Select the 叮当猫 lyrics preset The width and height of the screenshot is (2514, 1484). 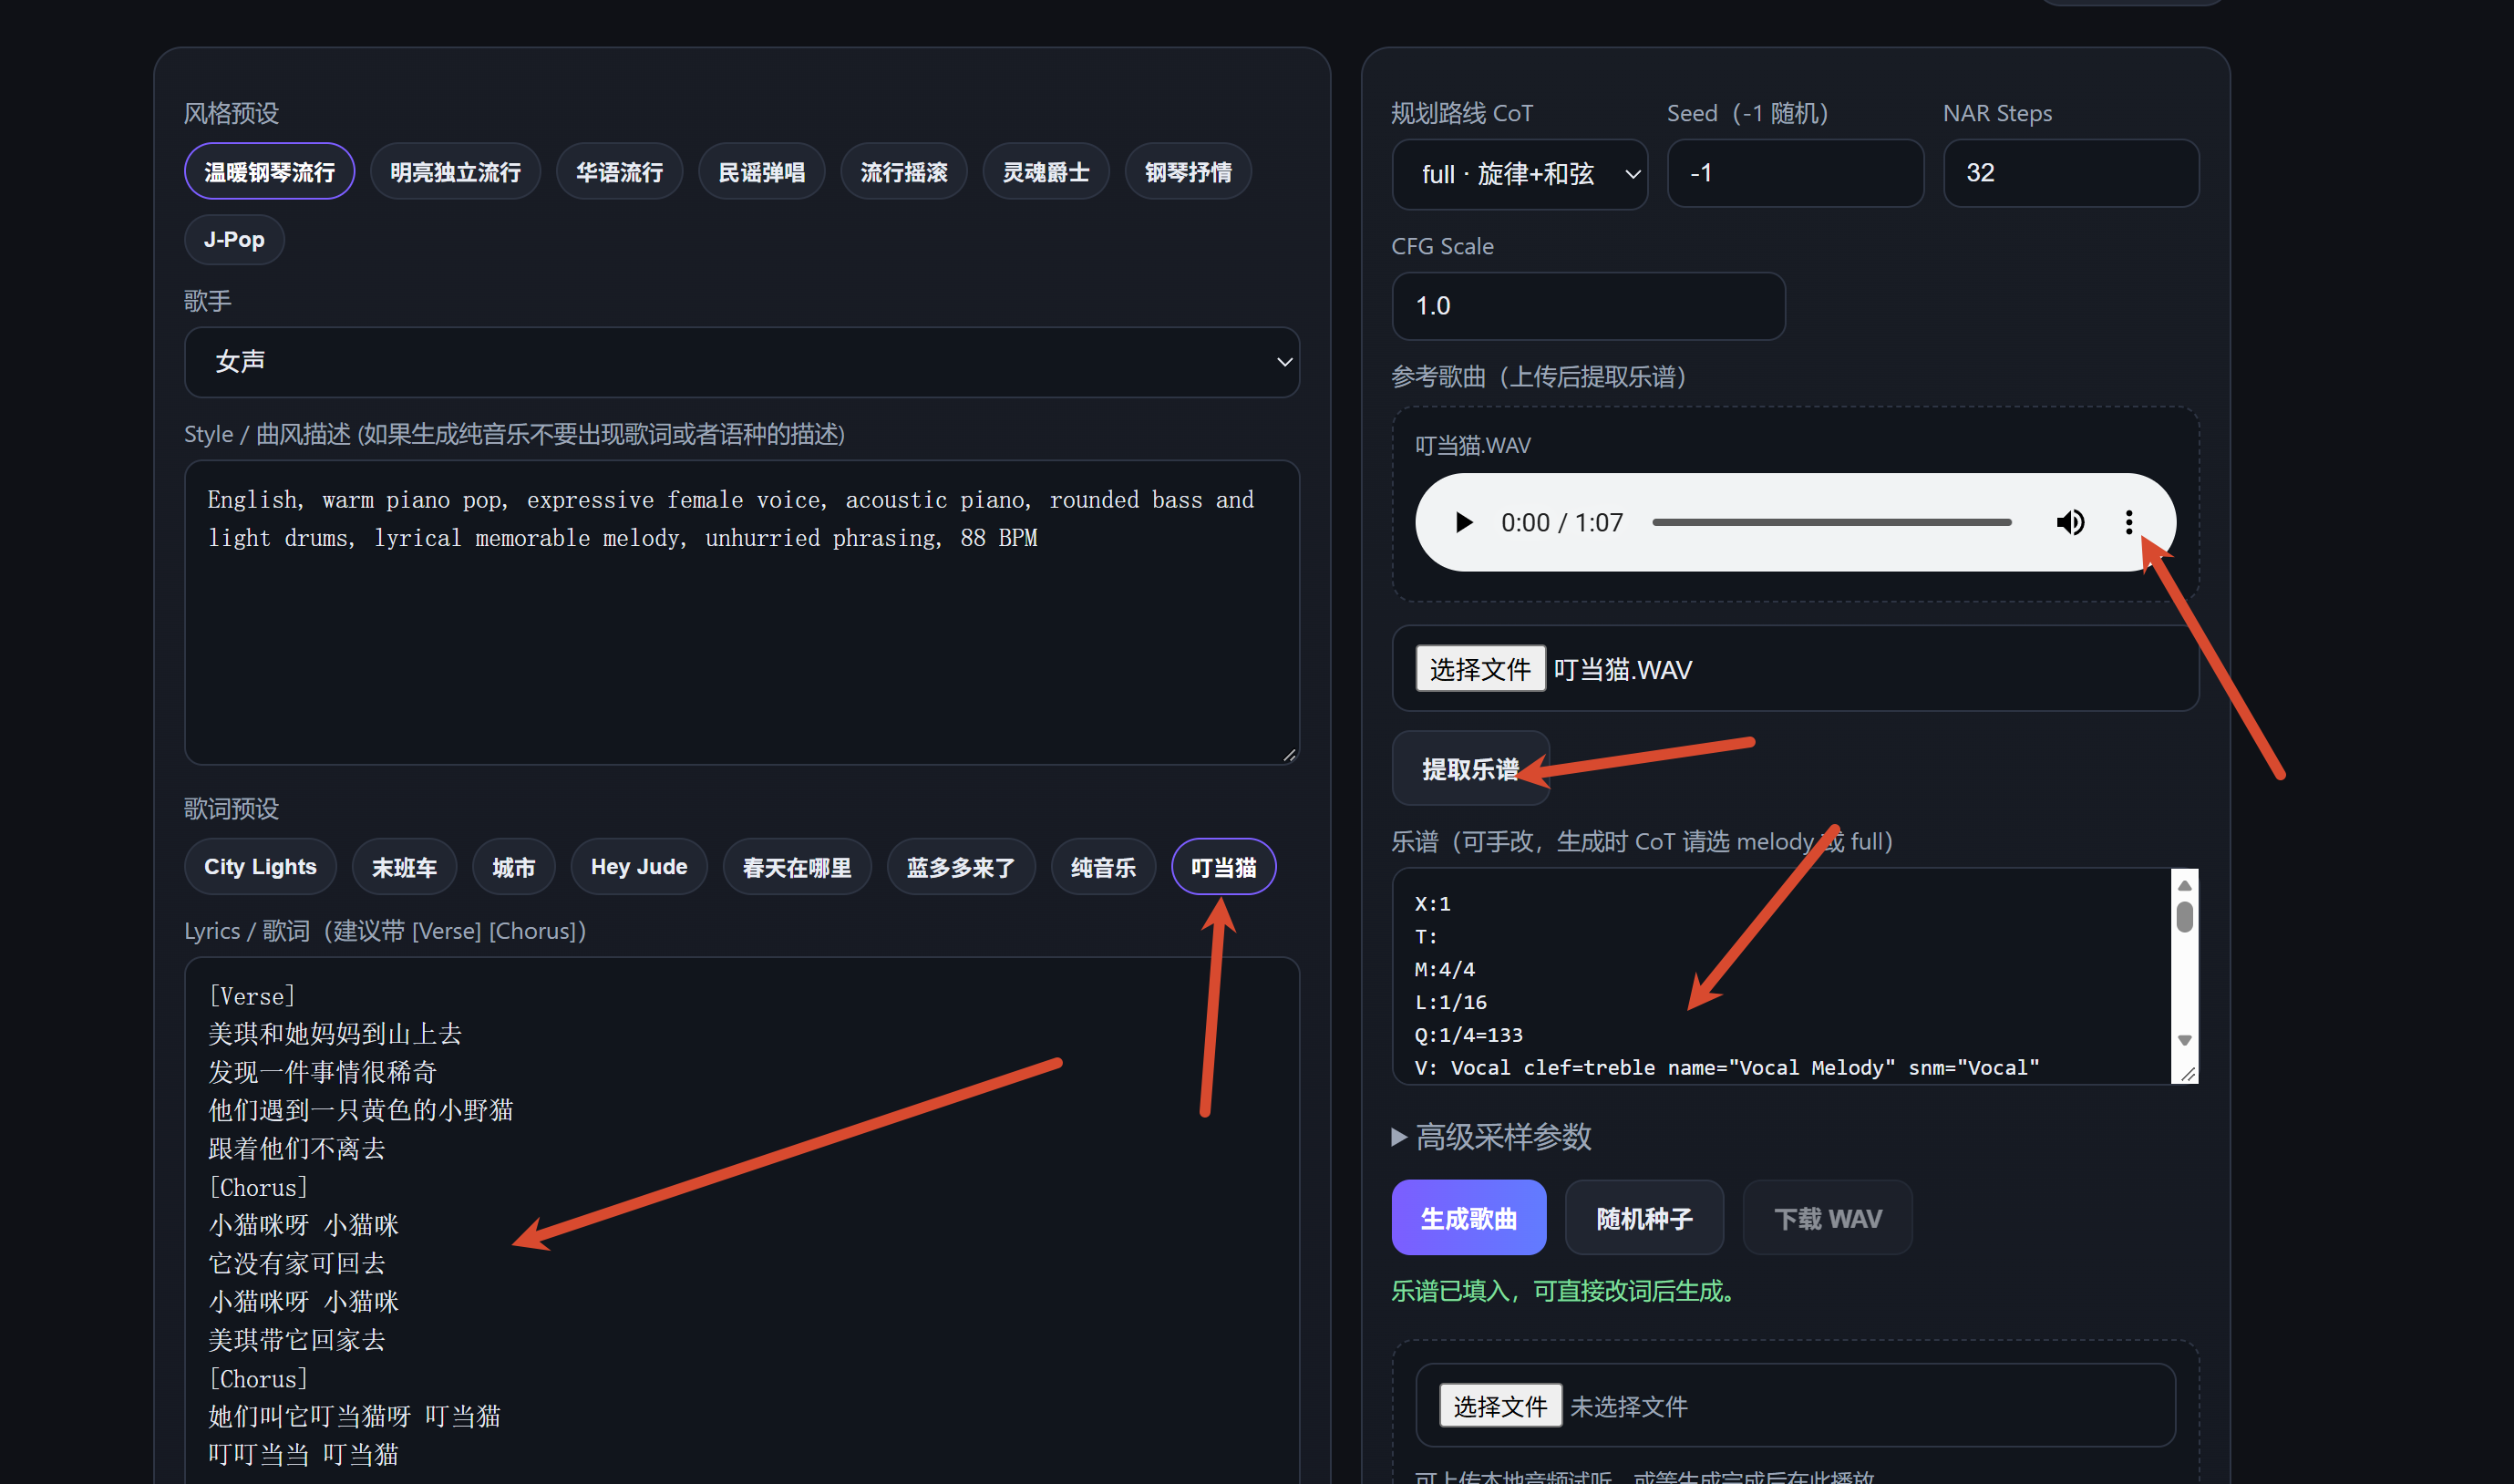(x=1223, y=867)
